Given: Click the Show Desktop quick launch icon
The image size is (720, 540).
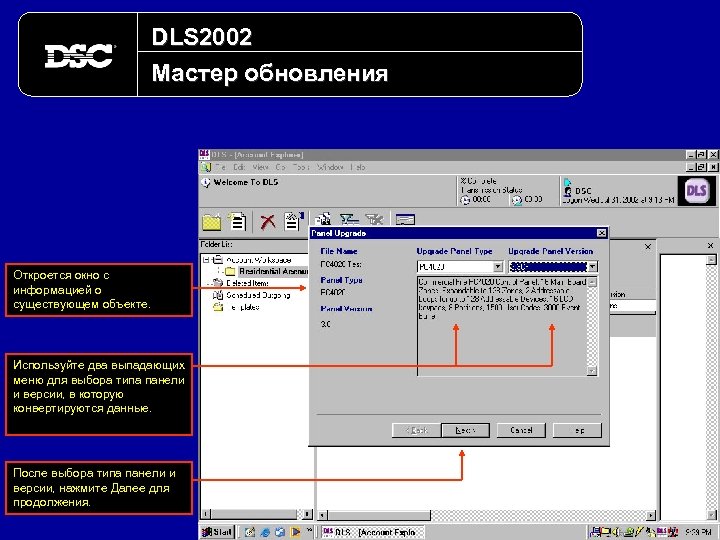Looking at the screenshot, I should click(250, 532).
